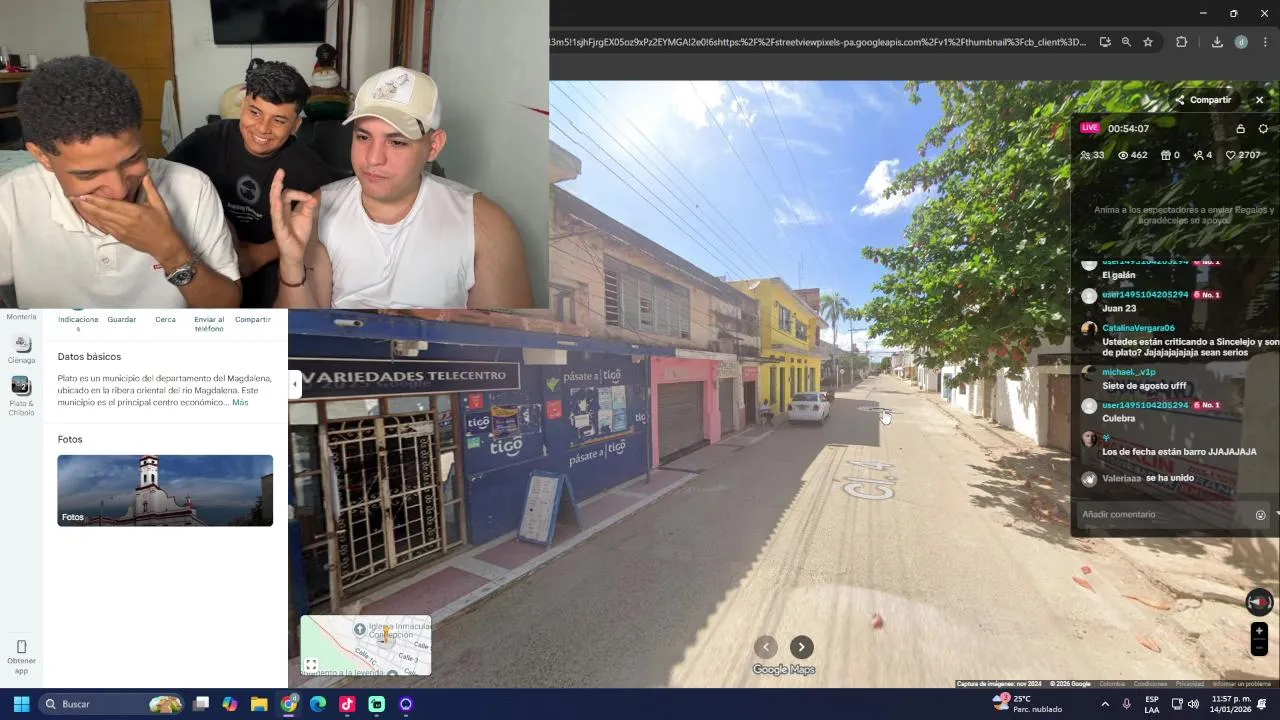
Task: Collapse the side panel arrow
Action: (x=294, y=385)
